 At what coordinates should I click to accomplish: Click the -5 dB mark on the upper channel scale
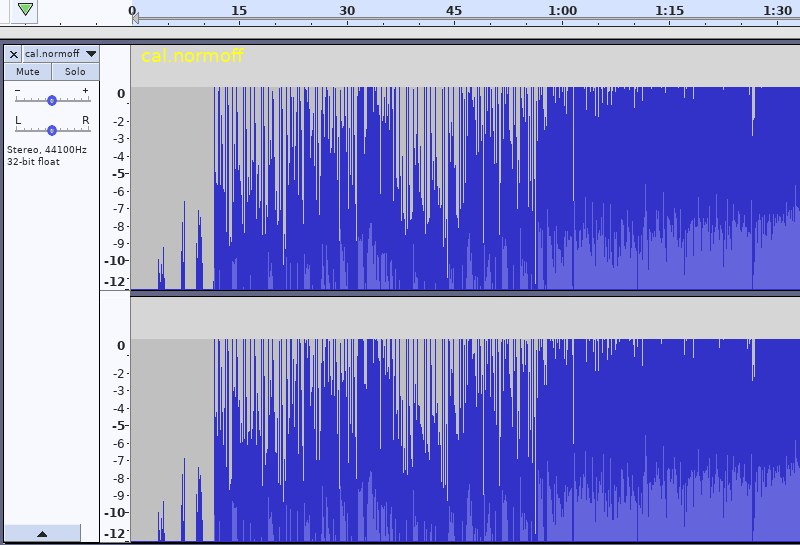118,174
